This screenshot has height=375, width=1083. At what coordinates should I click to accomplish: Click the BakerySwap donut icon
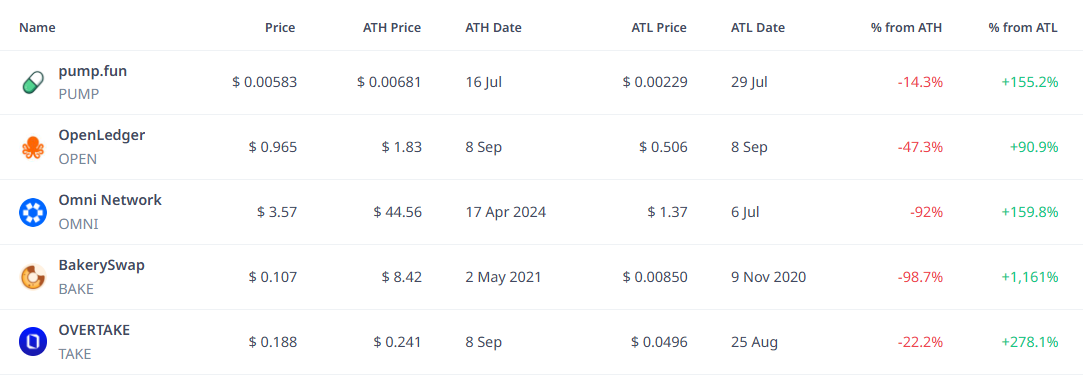point(32,278)
